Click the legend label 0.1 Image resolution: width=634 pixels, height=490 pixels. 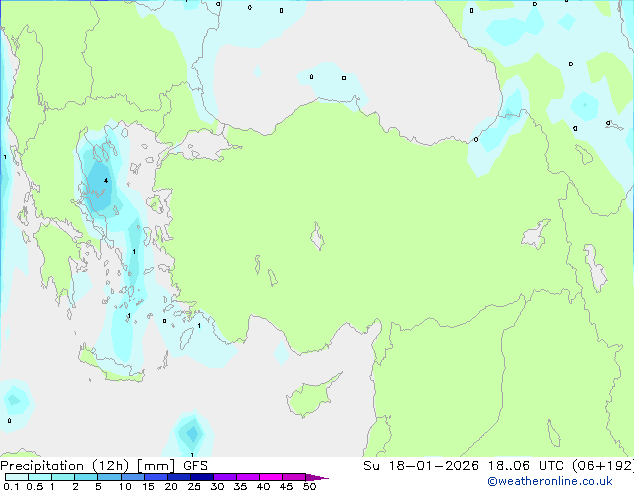tap(11, 486)
